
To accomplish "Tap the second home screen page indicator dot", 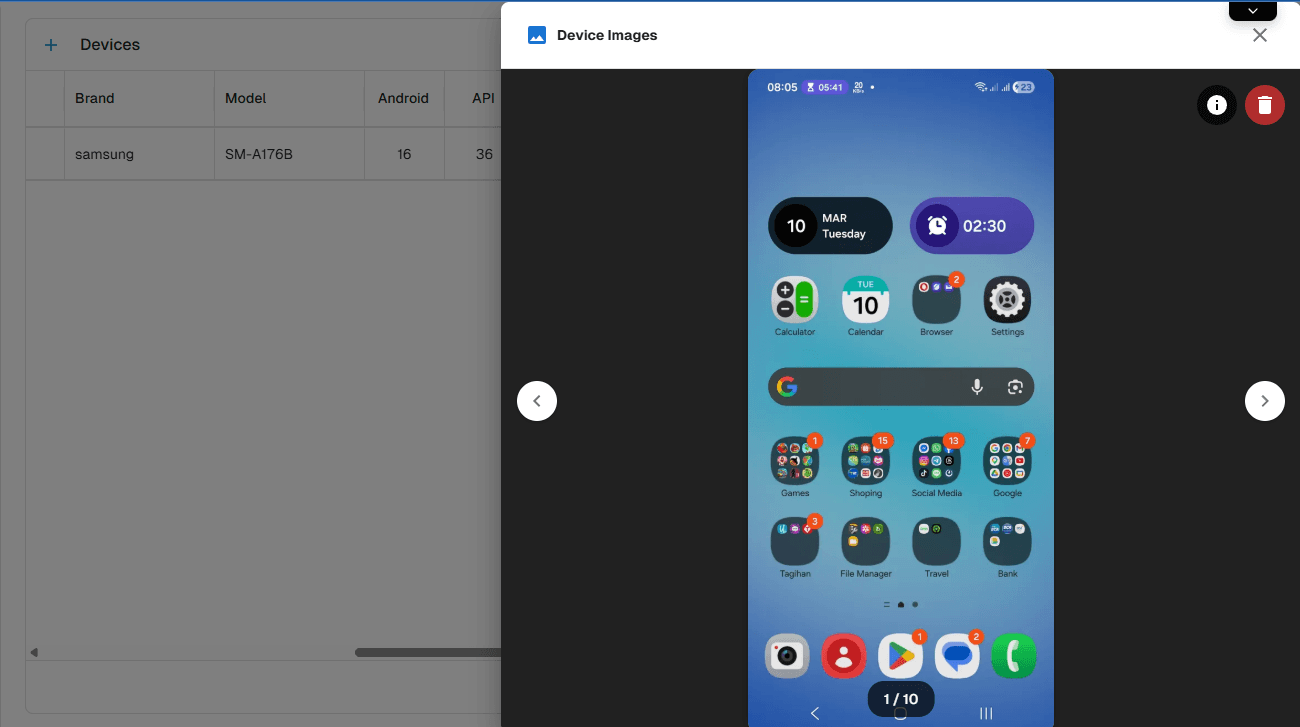I will click(900, 604).
